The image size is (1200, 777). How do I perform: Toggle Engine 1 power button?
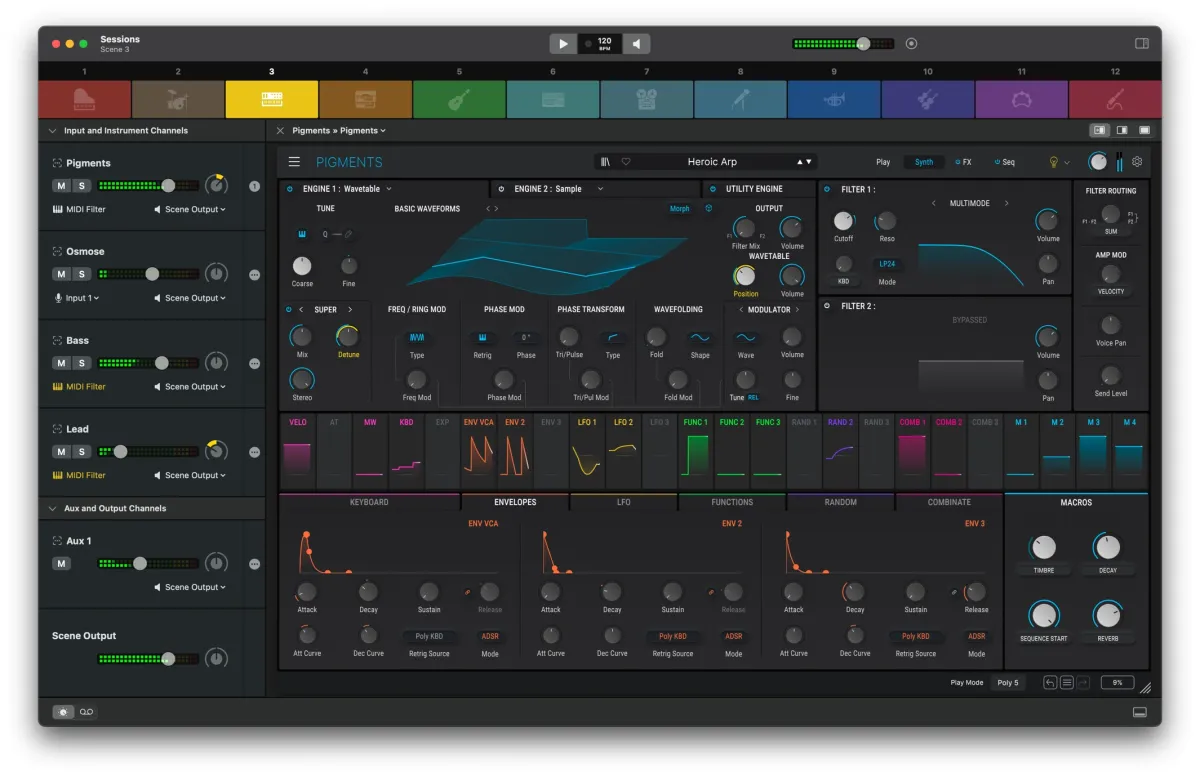pyautogui.click(x=290, y=189)
